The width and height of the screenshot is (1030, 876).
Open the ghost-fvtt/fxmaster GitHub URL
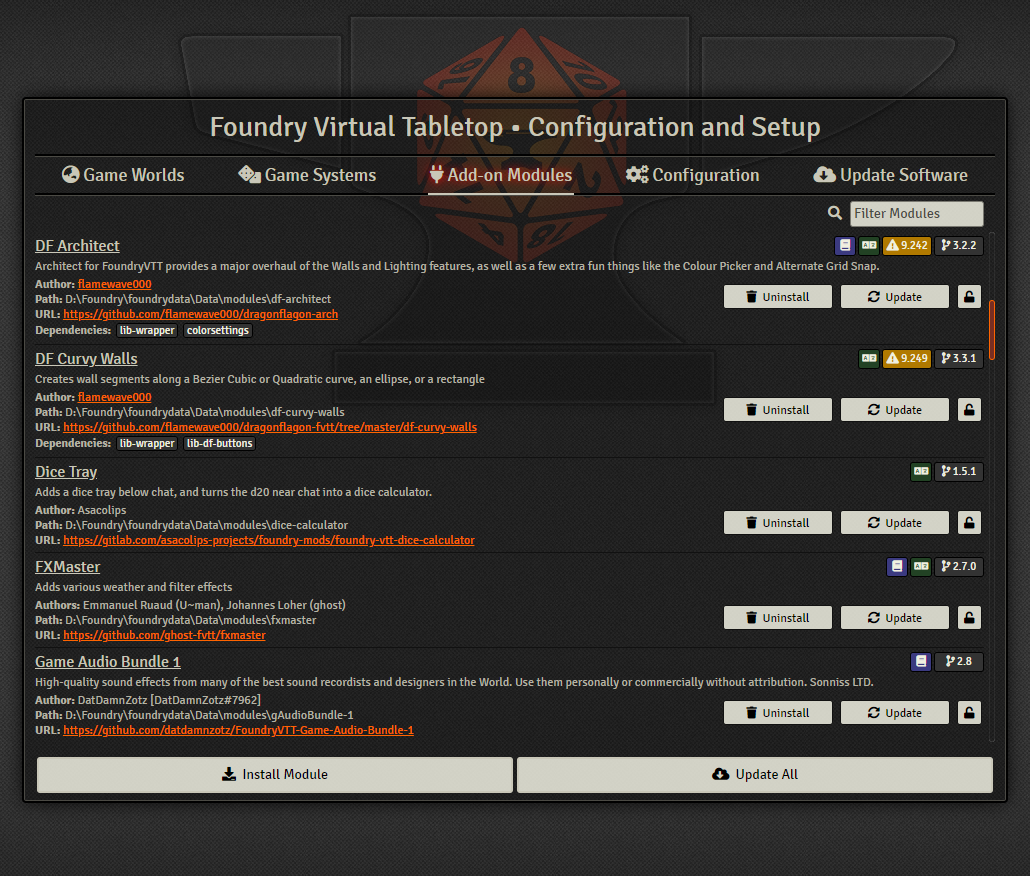[164, 636]
